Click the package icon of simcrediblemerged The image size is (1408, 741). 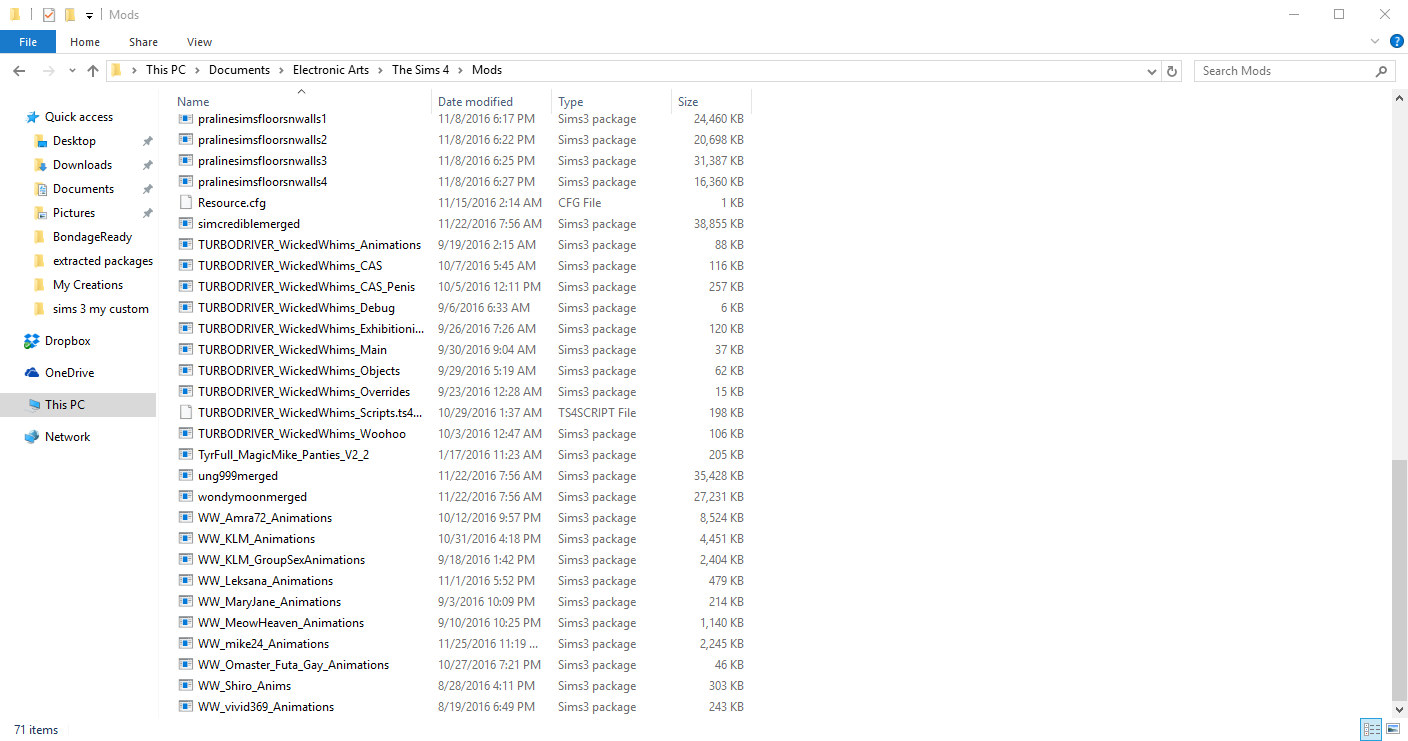pos(185,224)
